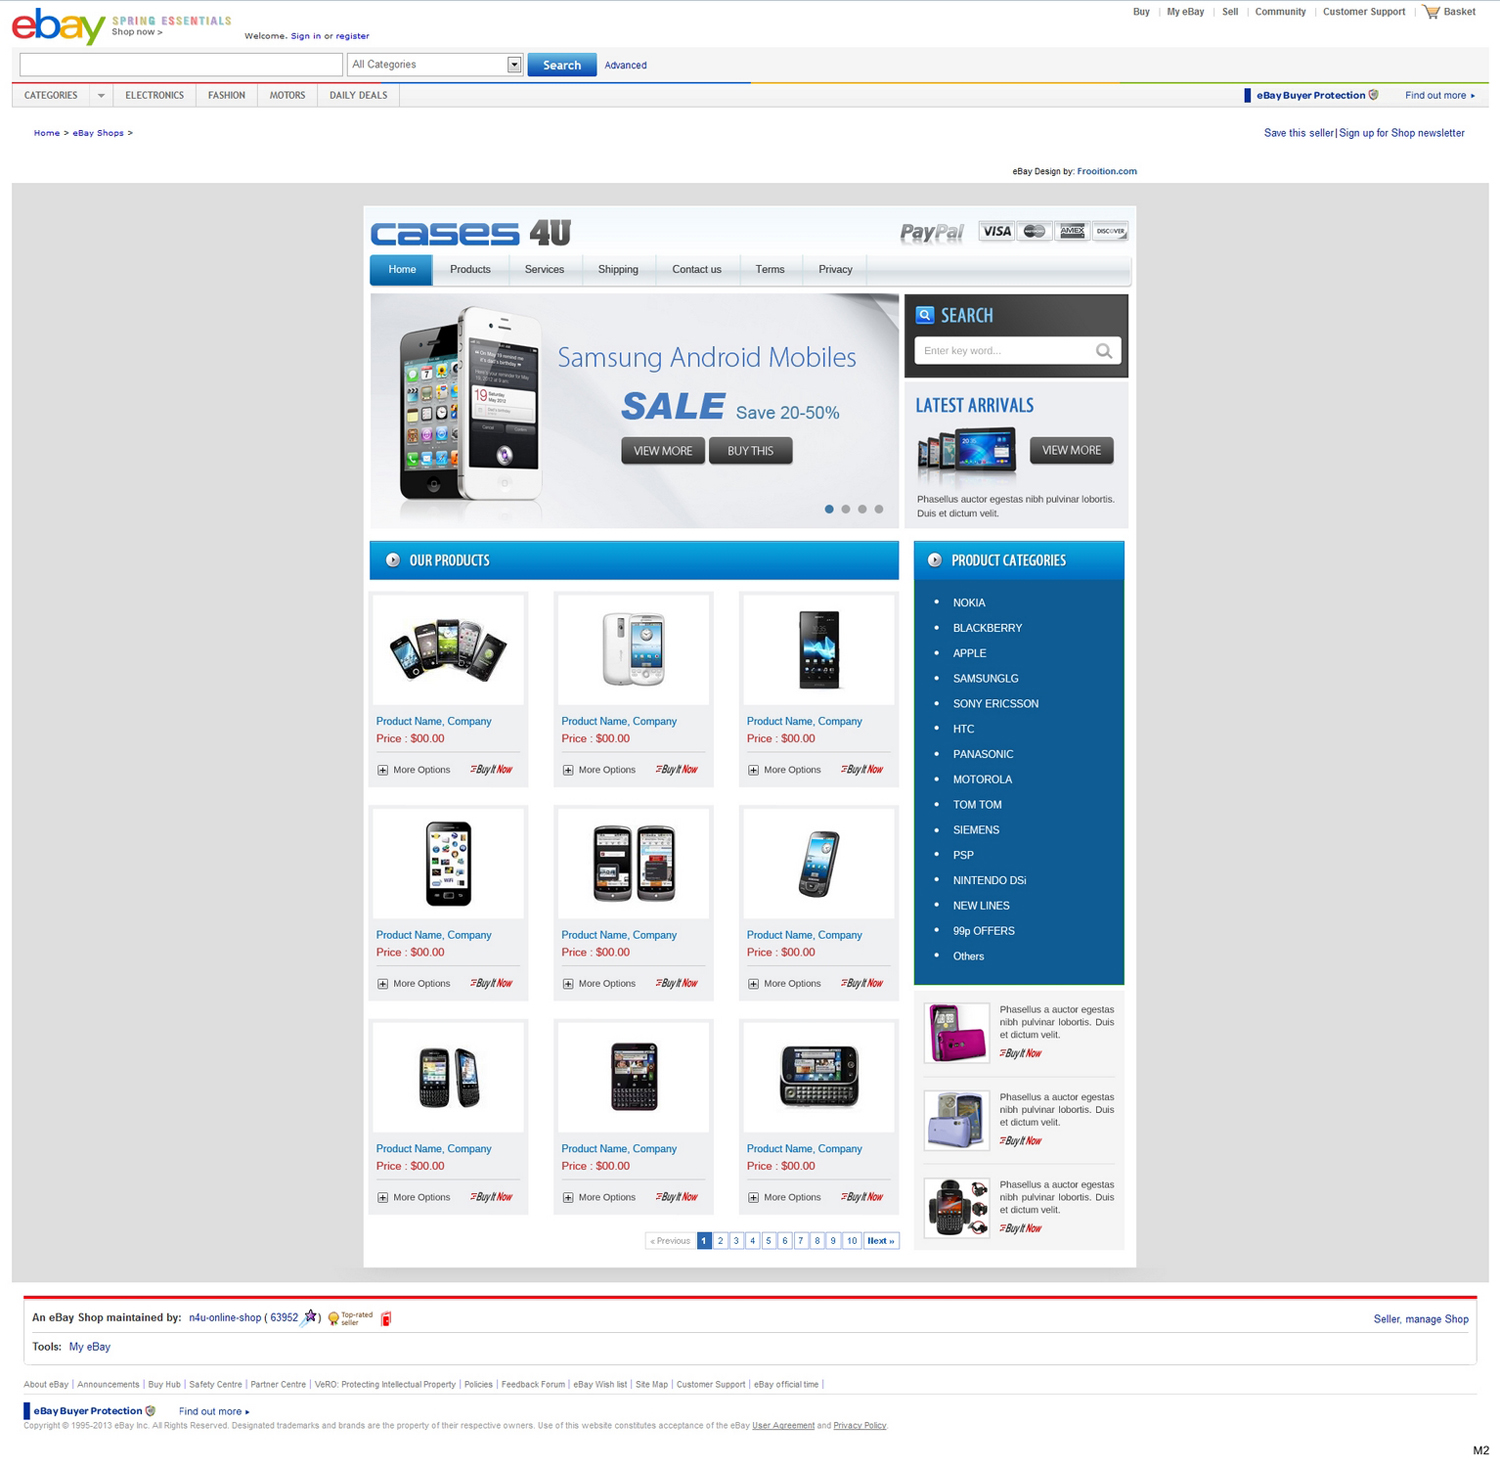The width and height of the screenshot is (1500, 1467).
Task: Click Buy It Now under the purple phone case
Action: coord(1021,1141)
